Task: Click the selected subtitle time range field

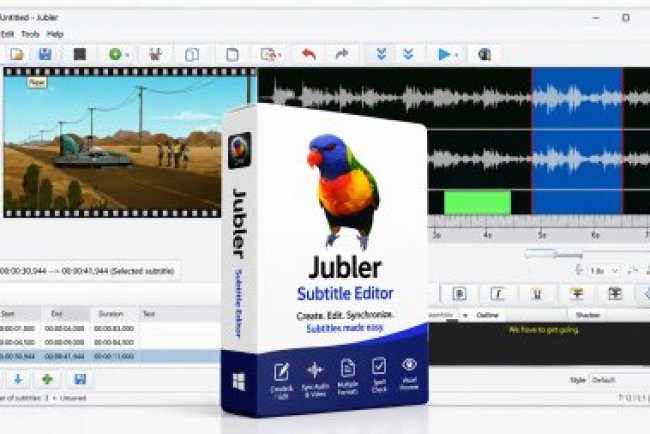Action: coord(88,272)
